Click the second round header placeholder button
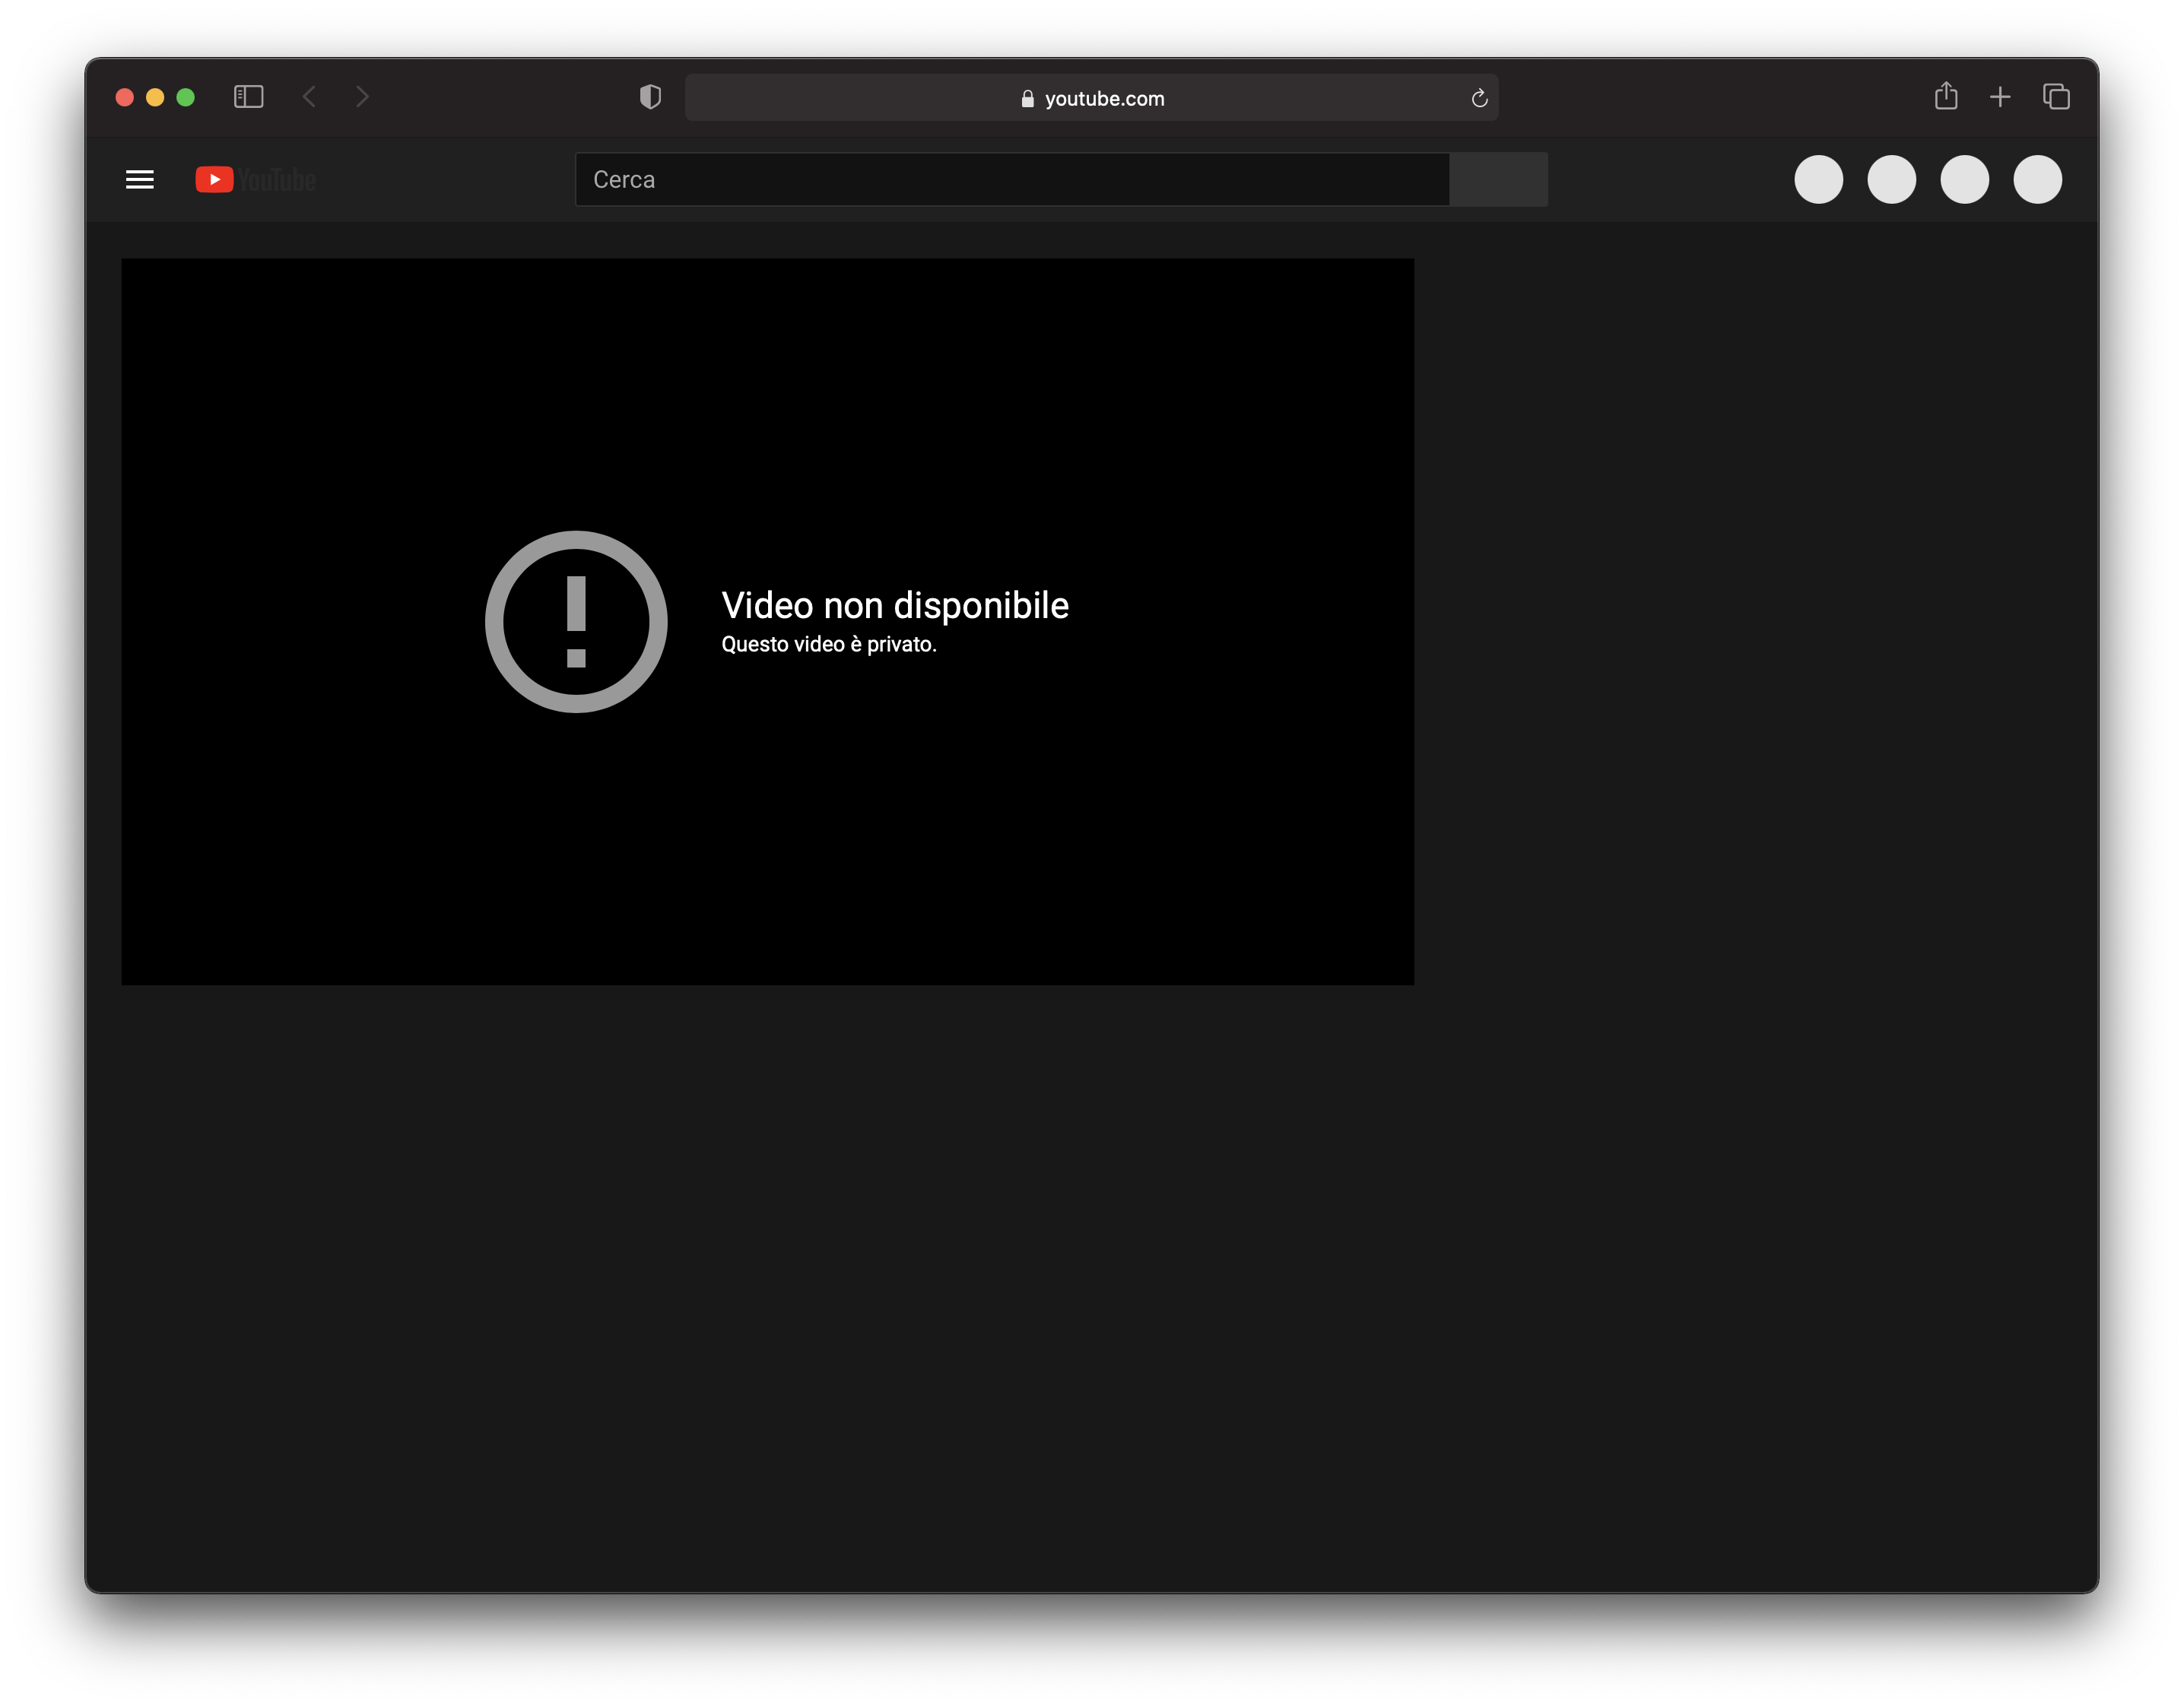The width and height of the screenshot is (2184, 1706). pos(1891,180)
